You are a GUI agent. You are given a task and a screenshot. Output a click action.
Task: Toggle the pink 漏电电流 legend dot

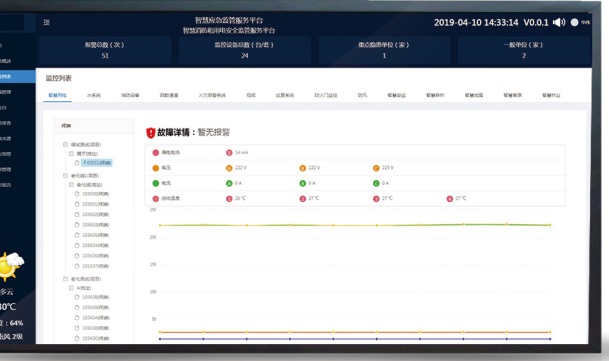click(156, 153)
